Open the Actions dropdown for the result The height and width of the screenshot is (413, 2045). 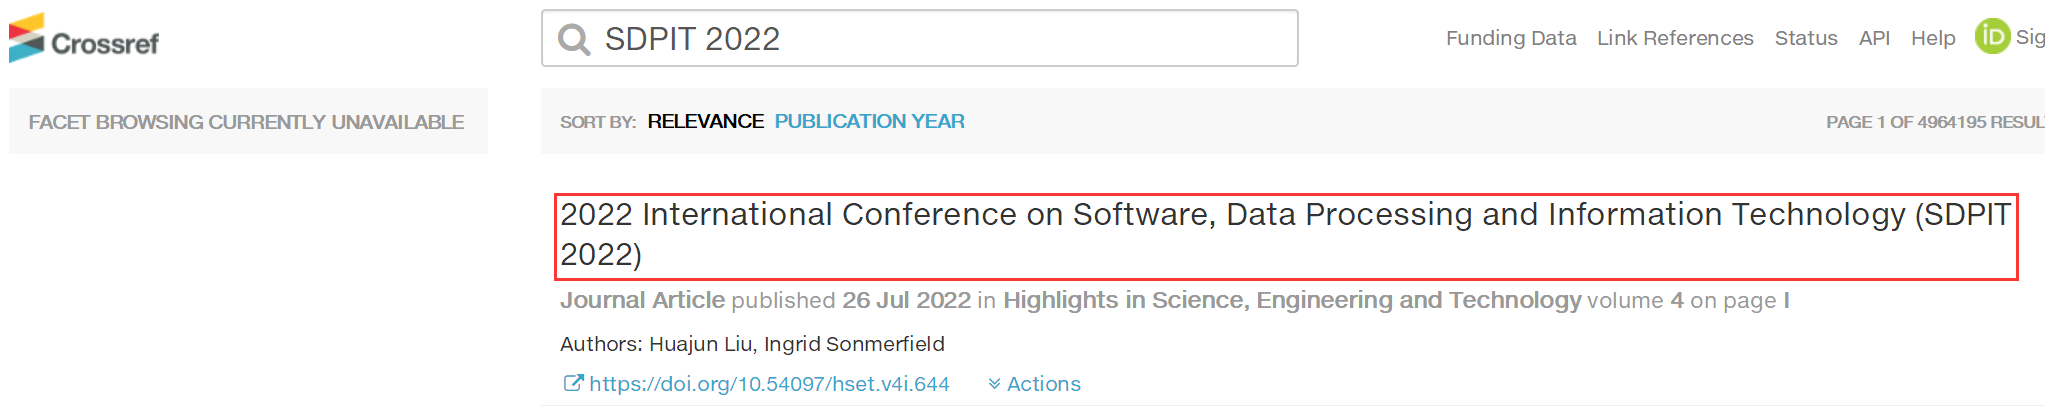point(1034,384)
